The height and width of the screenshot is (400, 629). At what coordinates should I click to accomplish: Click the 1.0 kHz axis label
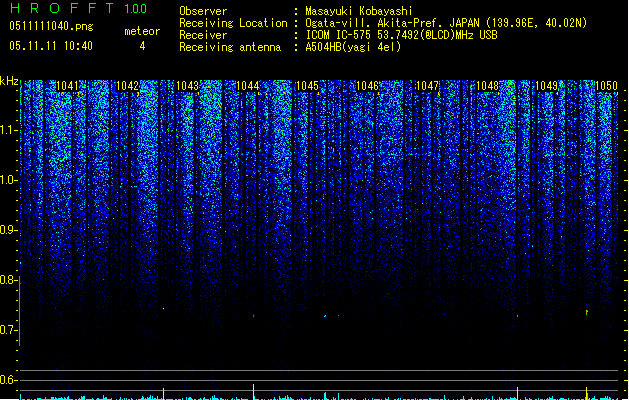point(8,181)
